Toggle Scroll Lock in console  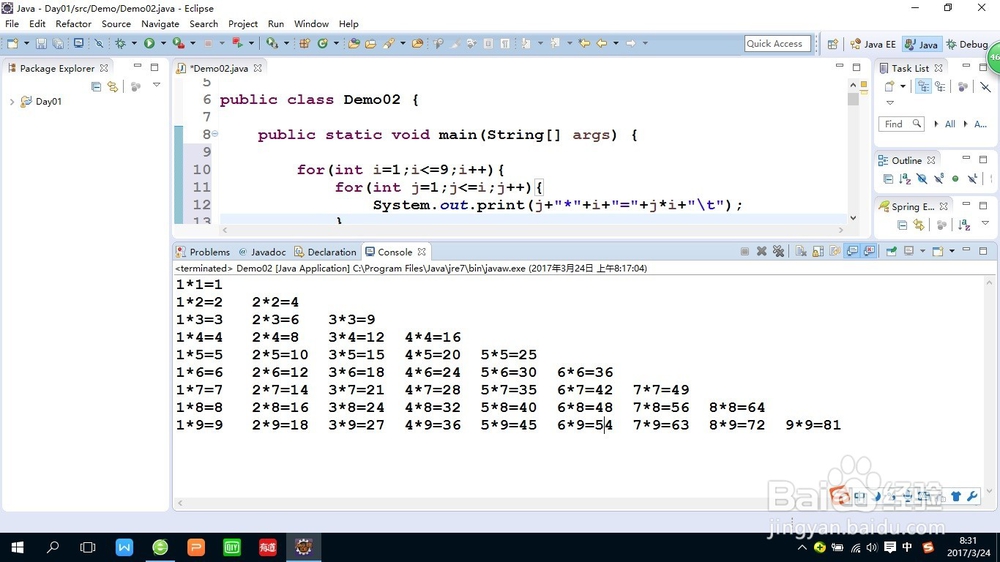(818, 251)
